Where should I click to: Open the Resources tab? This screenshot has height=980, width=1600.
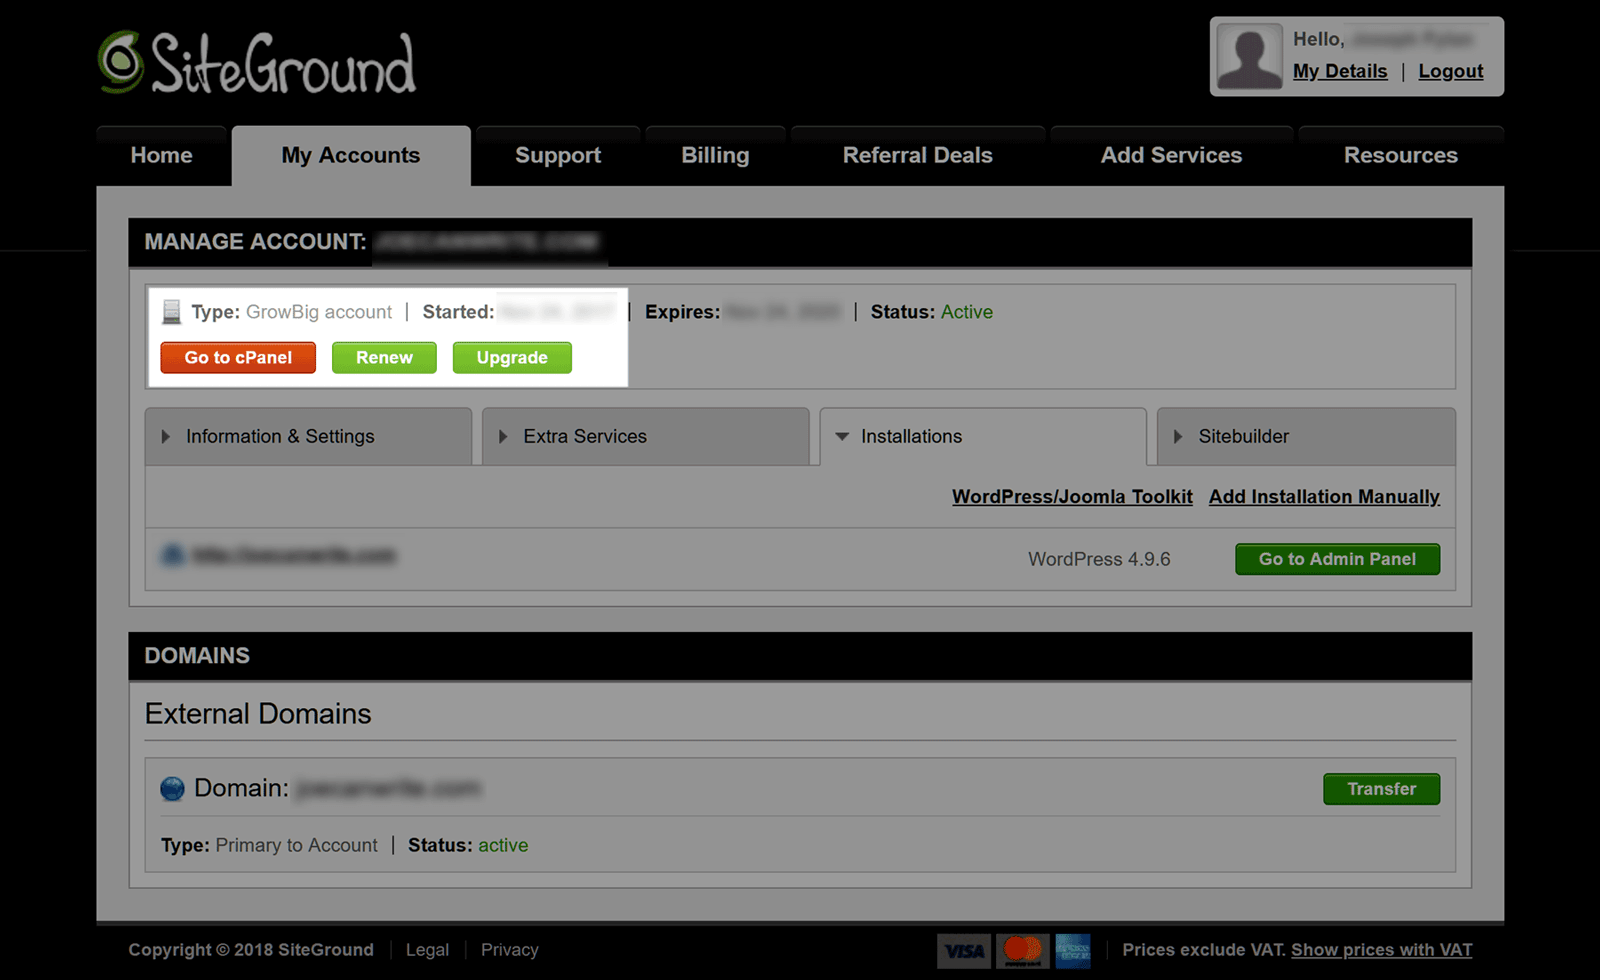[1401, 156]
